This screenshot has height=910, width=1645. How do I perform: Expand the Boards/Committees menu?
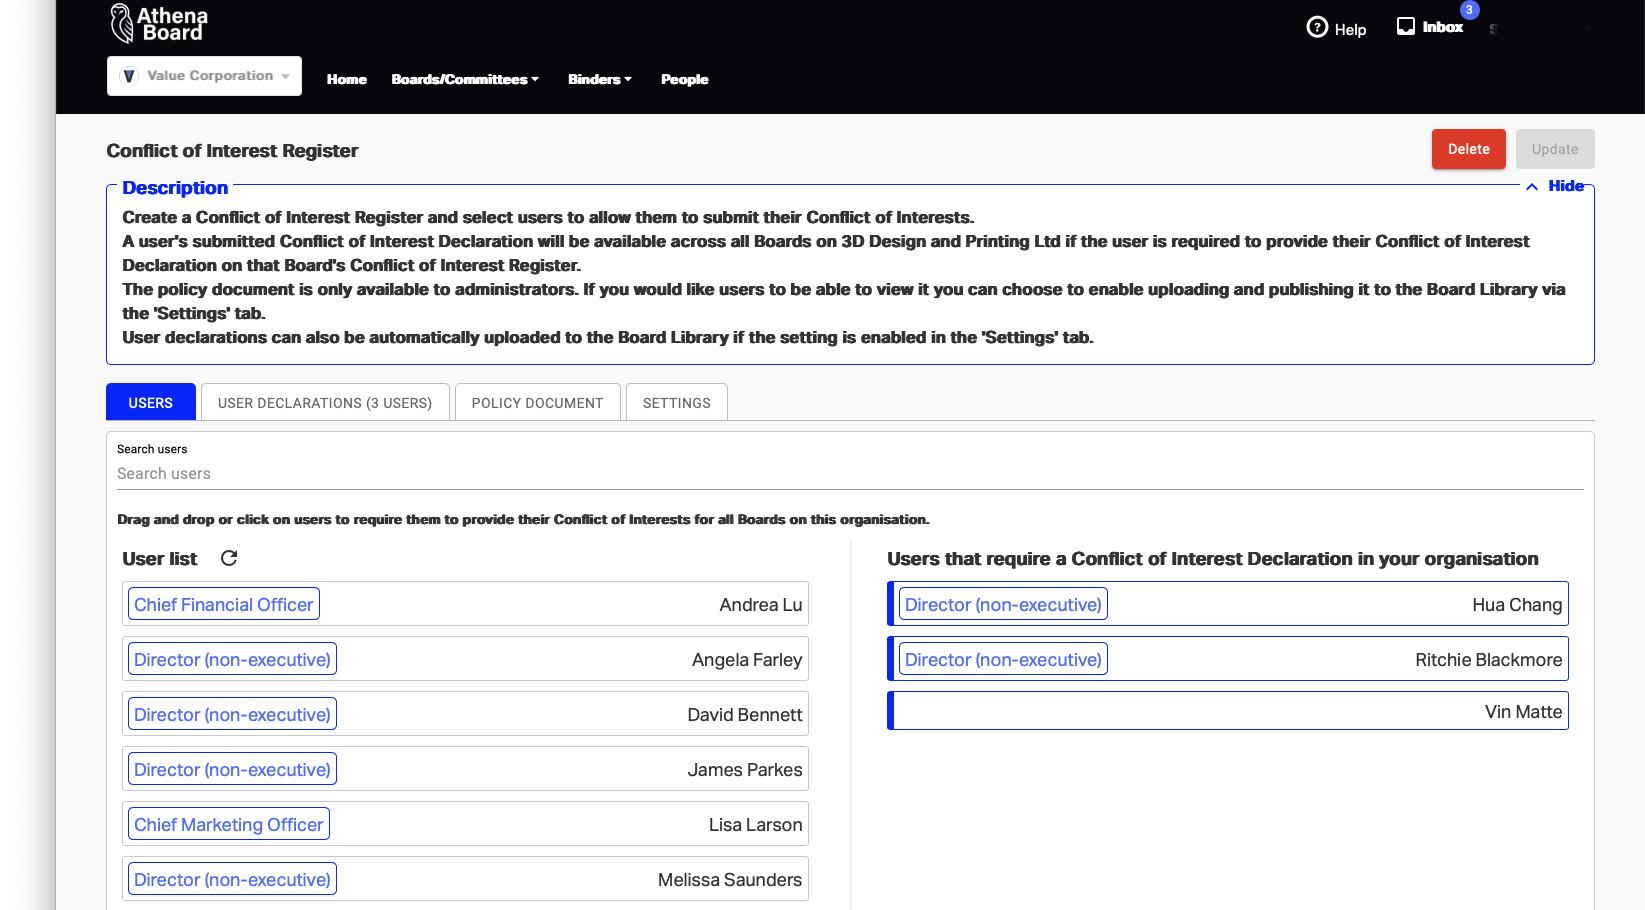465,79
